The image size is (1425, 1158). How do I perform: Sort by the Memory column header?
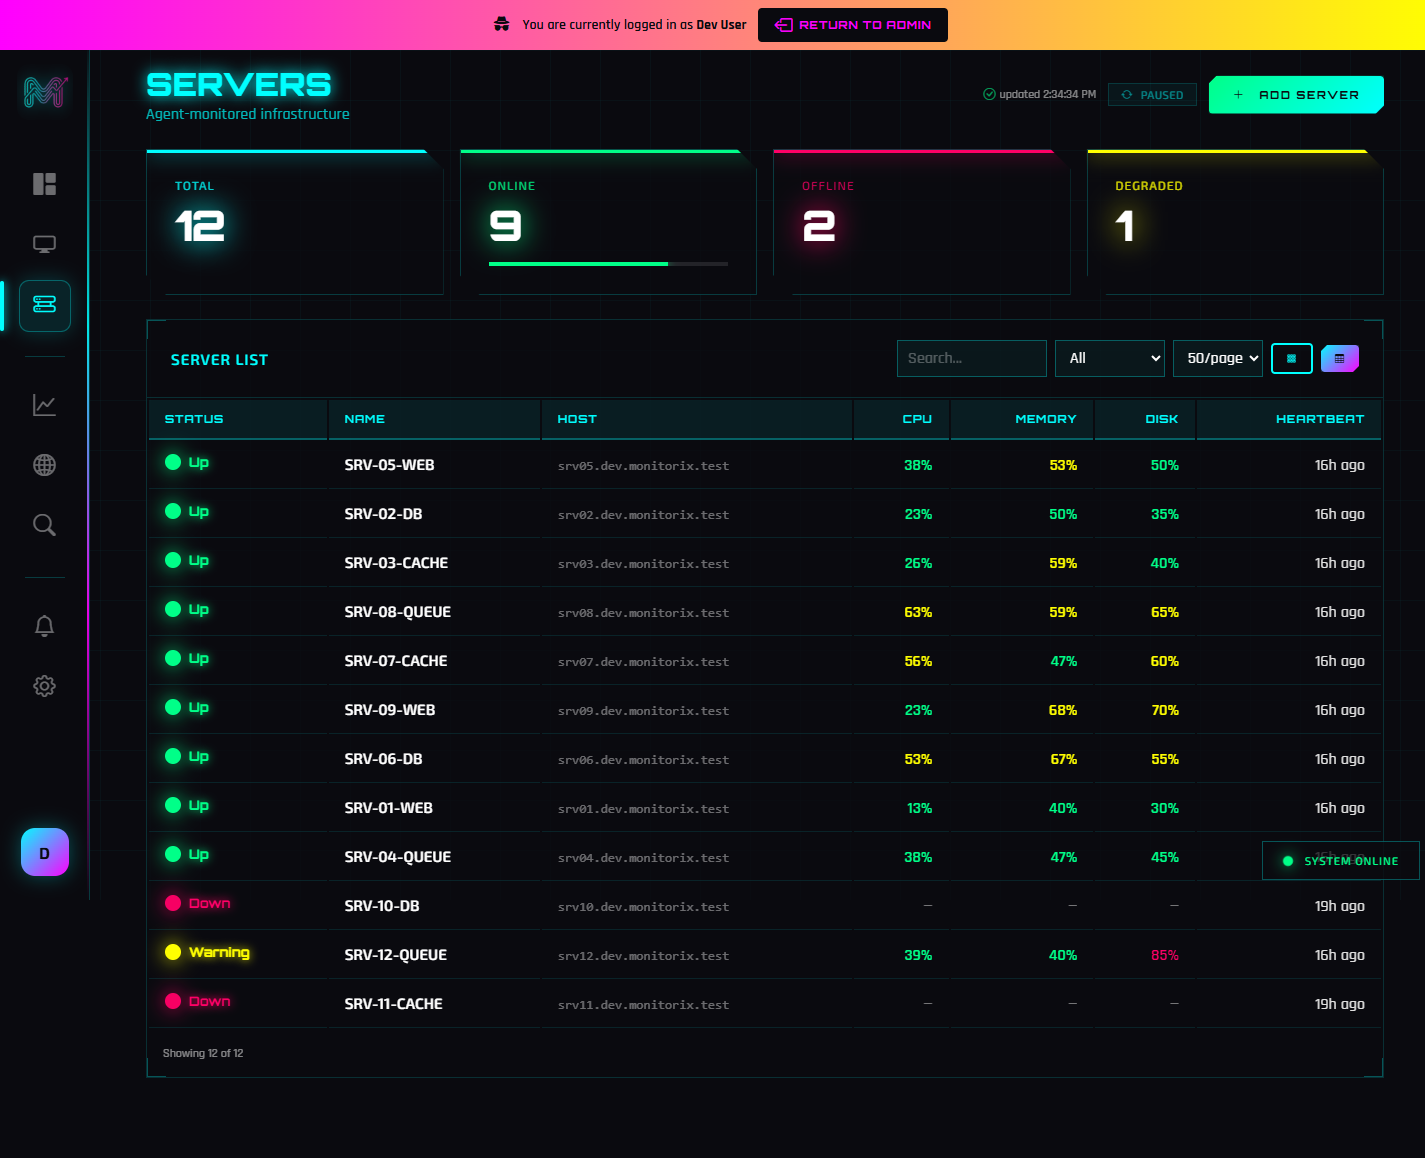tap(1022, 419)
